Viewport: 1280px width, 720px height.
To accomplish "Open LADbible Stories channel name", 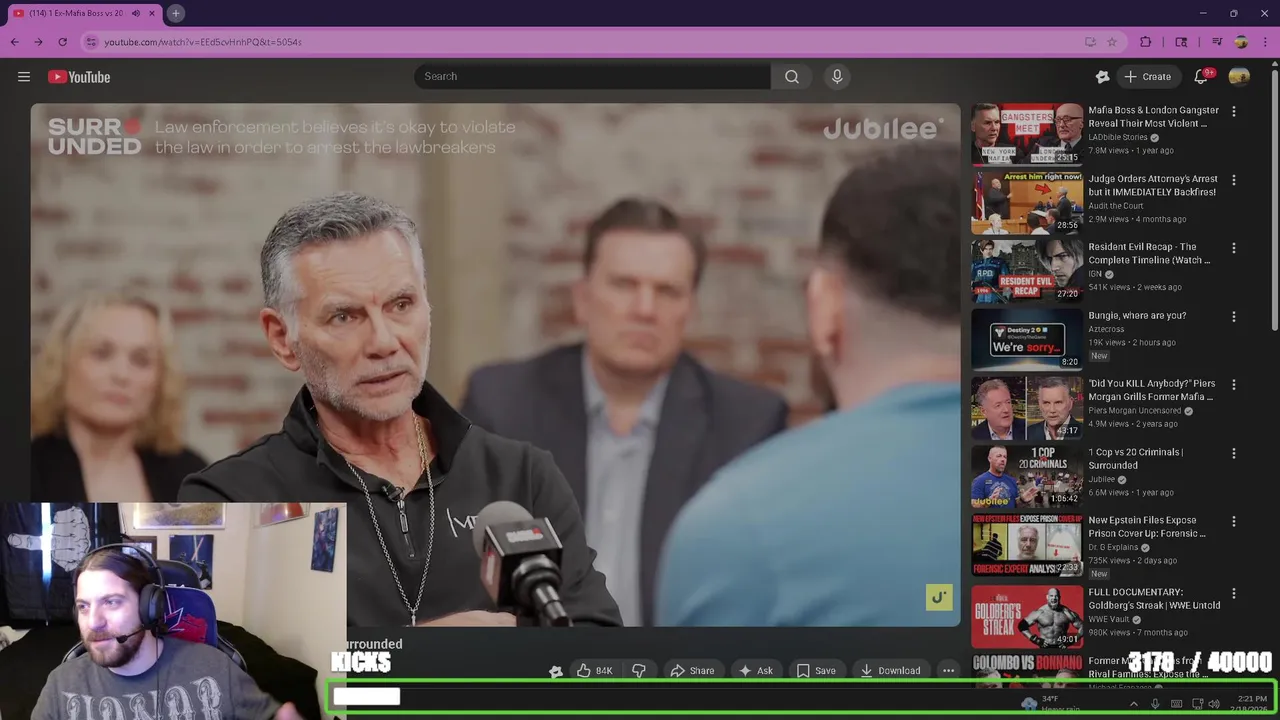I will [x=1118, y=137].
